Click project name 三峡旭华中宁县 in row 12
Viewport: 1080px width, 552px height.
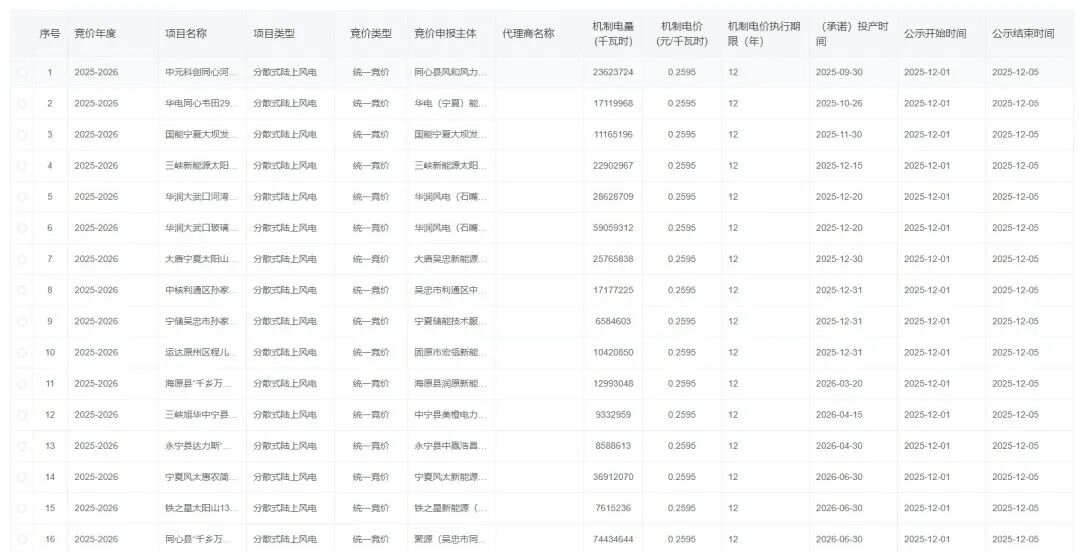click(x=203, y=415)
